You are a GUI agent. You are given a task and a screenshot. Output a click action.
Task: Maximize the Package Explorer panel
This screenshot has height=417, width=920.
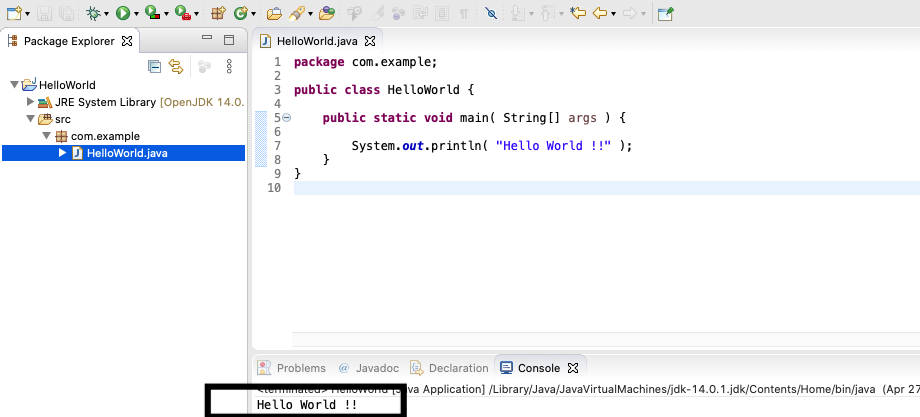pyautogui.click(x=229, y=40)
